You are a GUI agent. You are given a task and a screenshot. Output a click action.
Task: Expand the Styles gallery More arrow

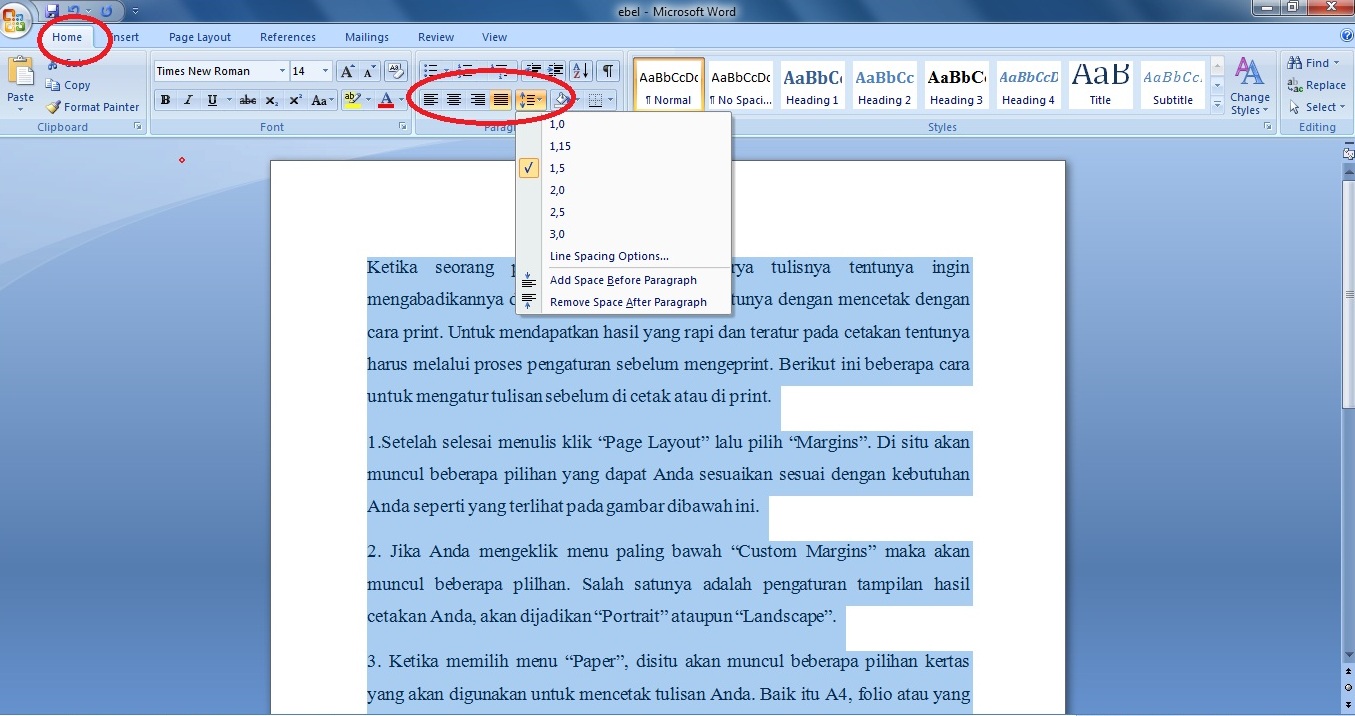[1217, 104]
